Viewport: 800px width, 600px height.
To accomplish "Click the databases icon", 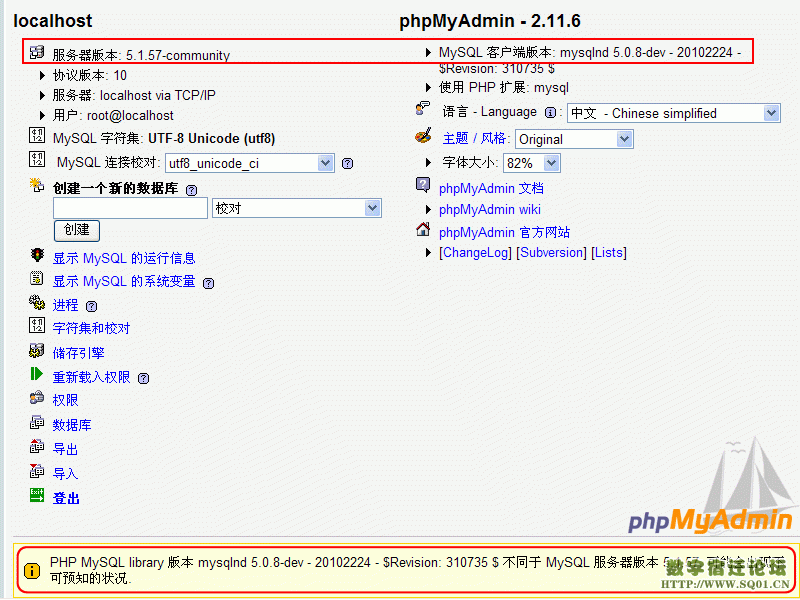I will tap(37, 422).
